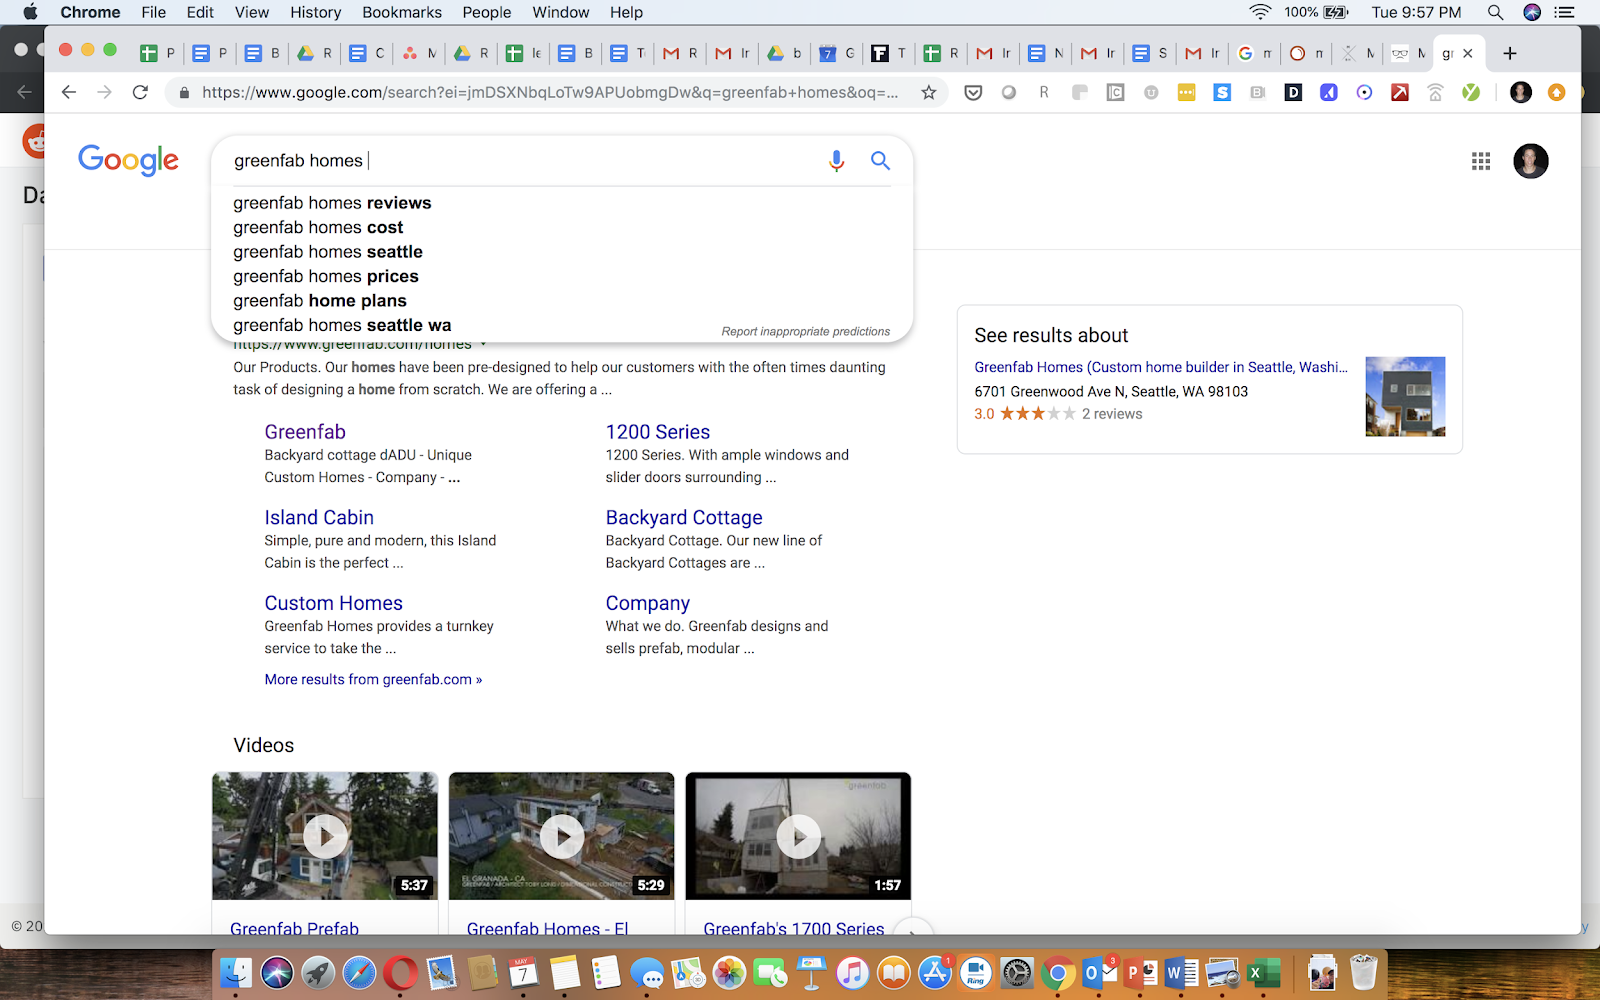This screenshot has width=1600, height=1000.
Task: Open Messages from the dock
Action: [647, 972]
